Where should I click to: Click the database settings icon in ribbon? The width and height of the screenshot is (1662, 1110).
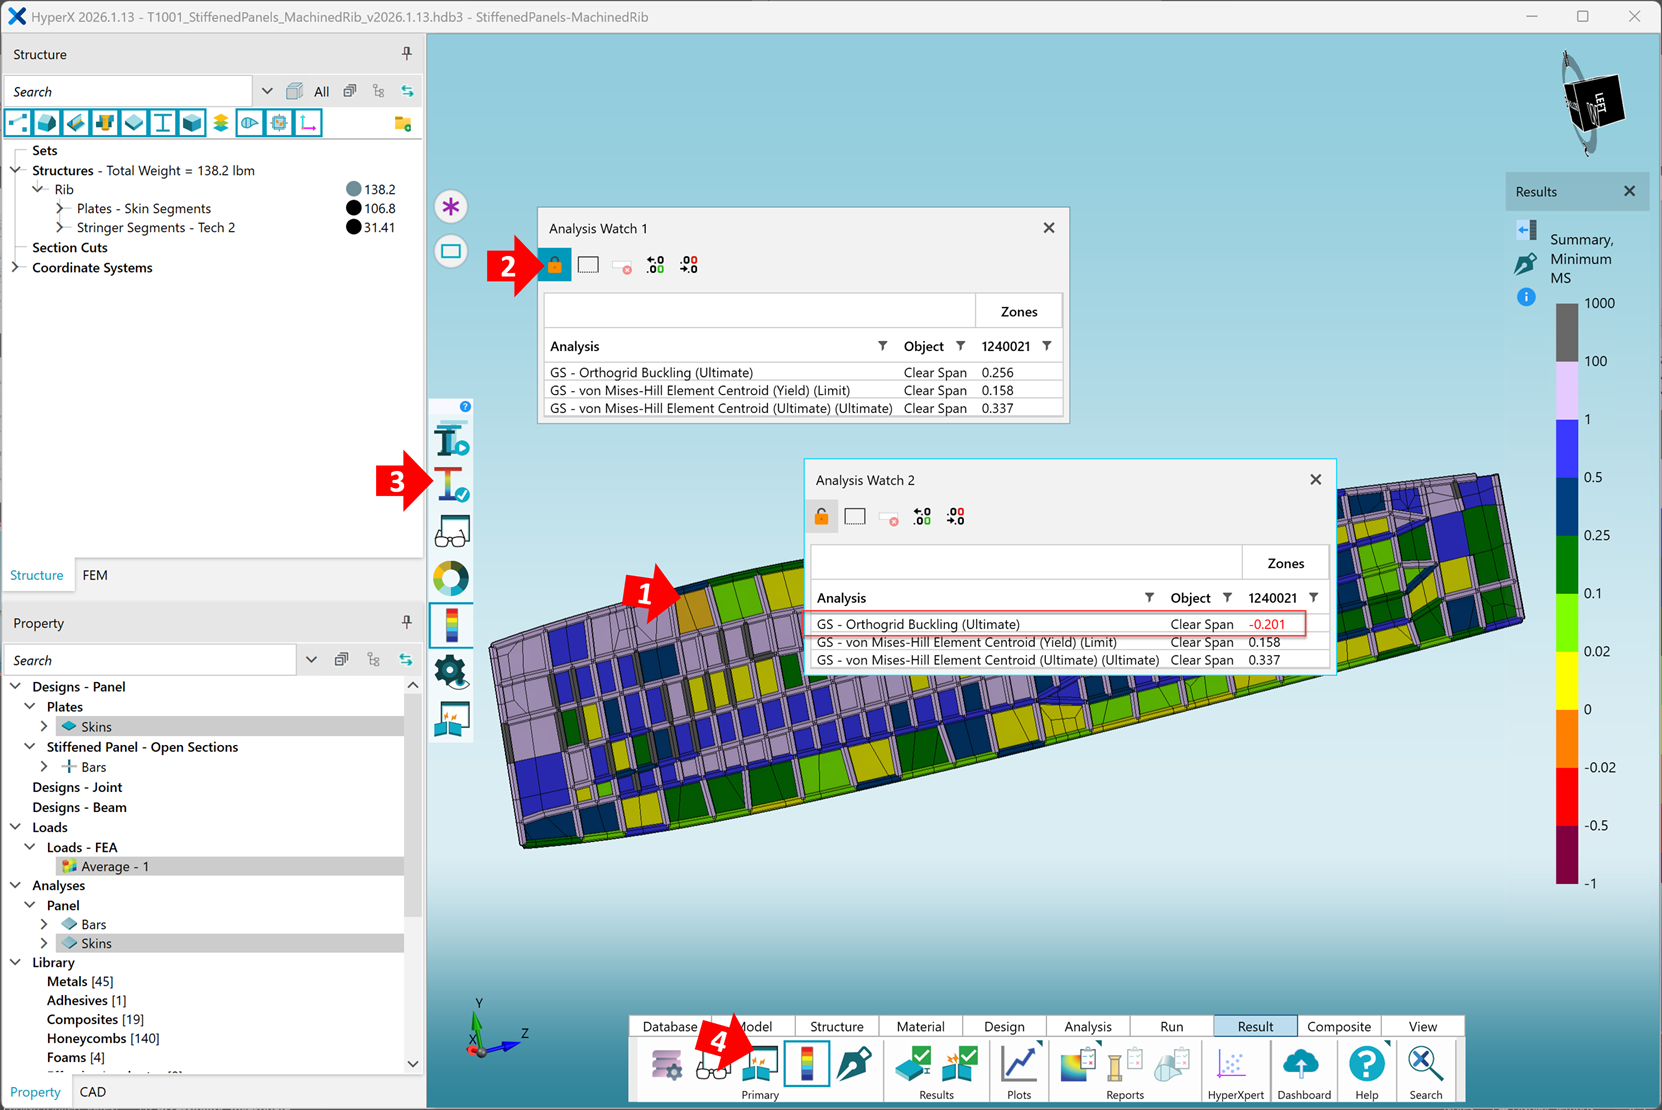coord(666,1064)
